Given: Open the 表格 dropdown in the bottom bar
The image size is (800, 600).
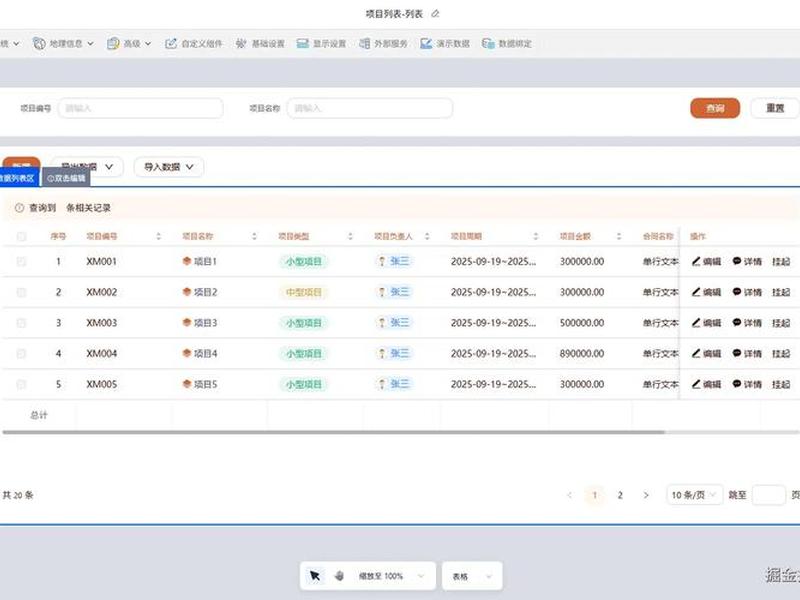Looking at the screenshot, I should point(472,576).
